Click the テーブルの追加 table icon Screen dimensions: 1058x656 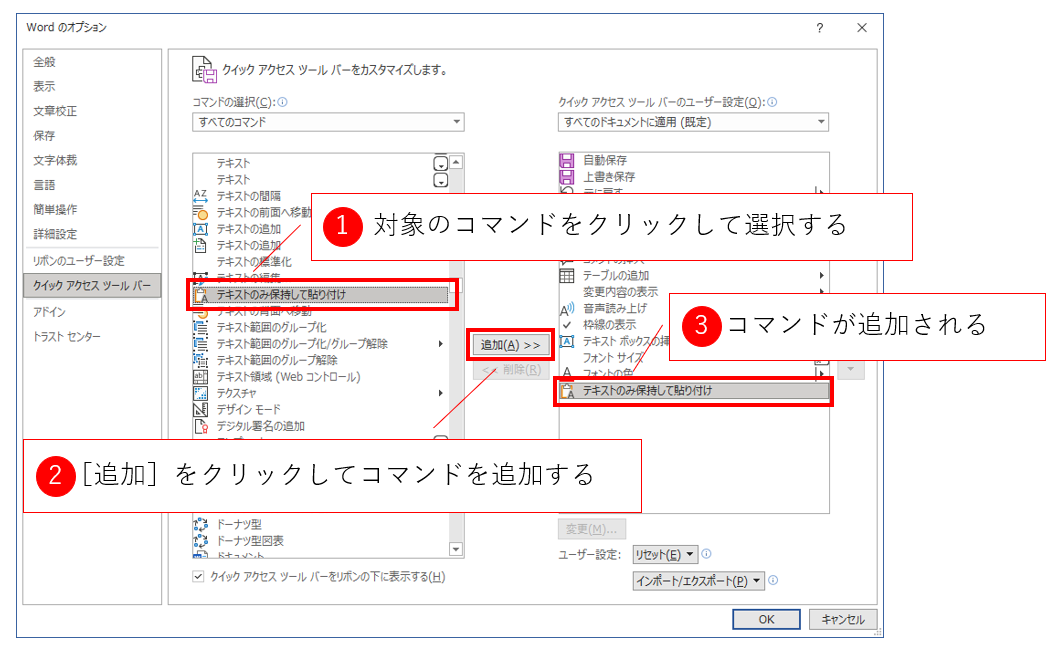(567, 276)
